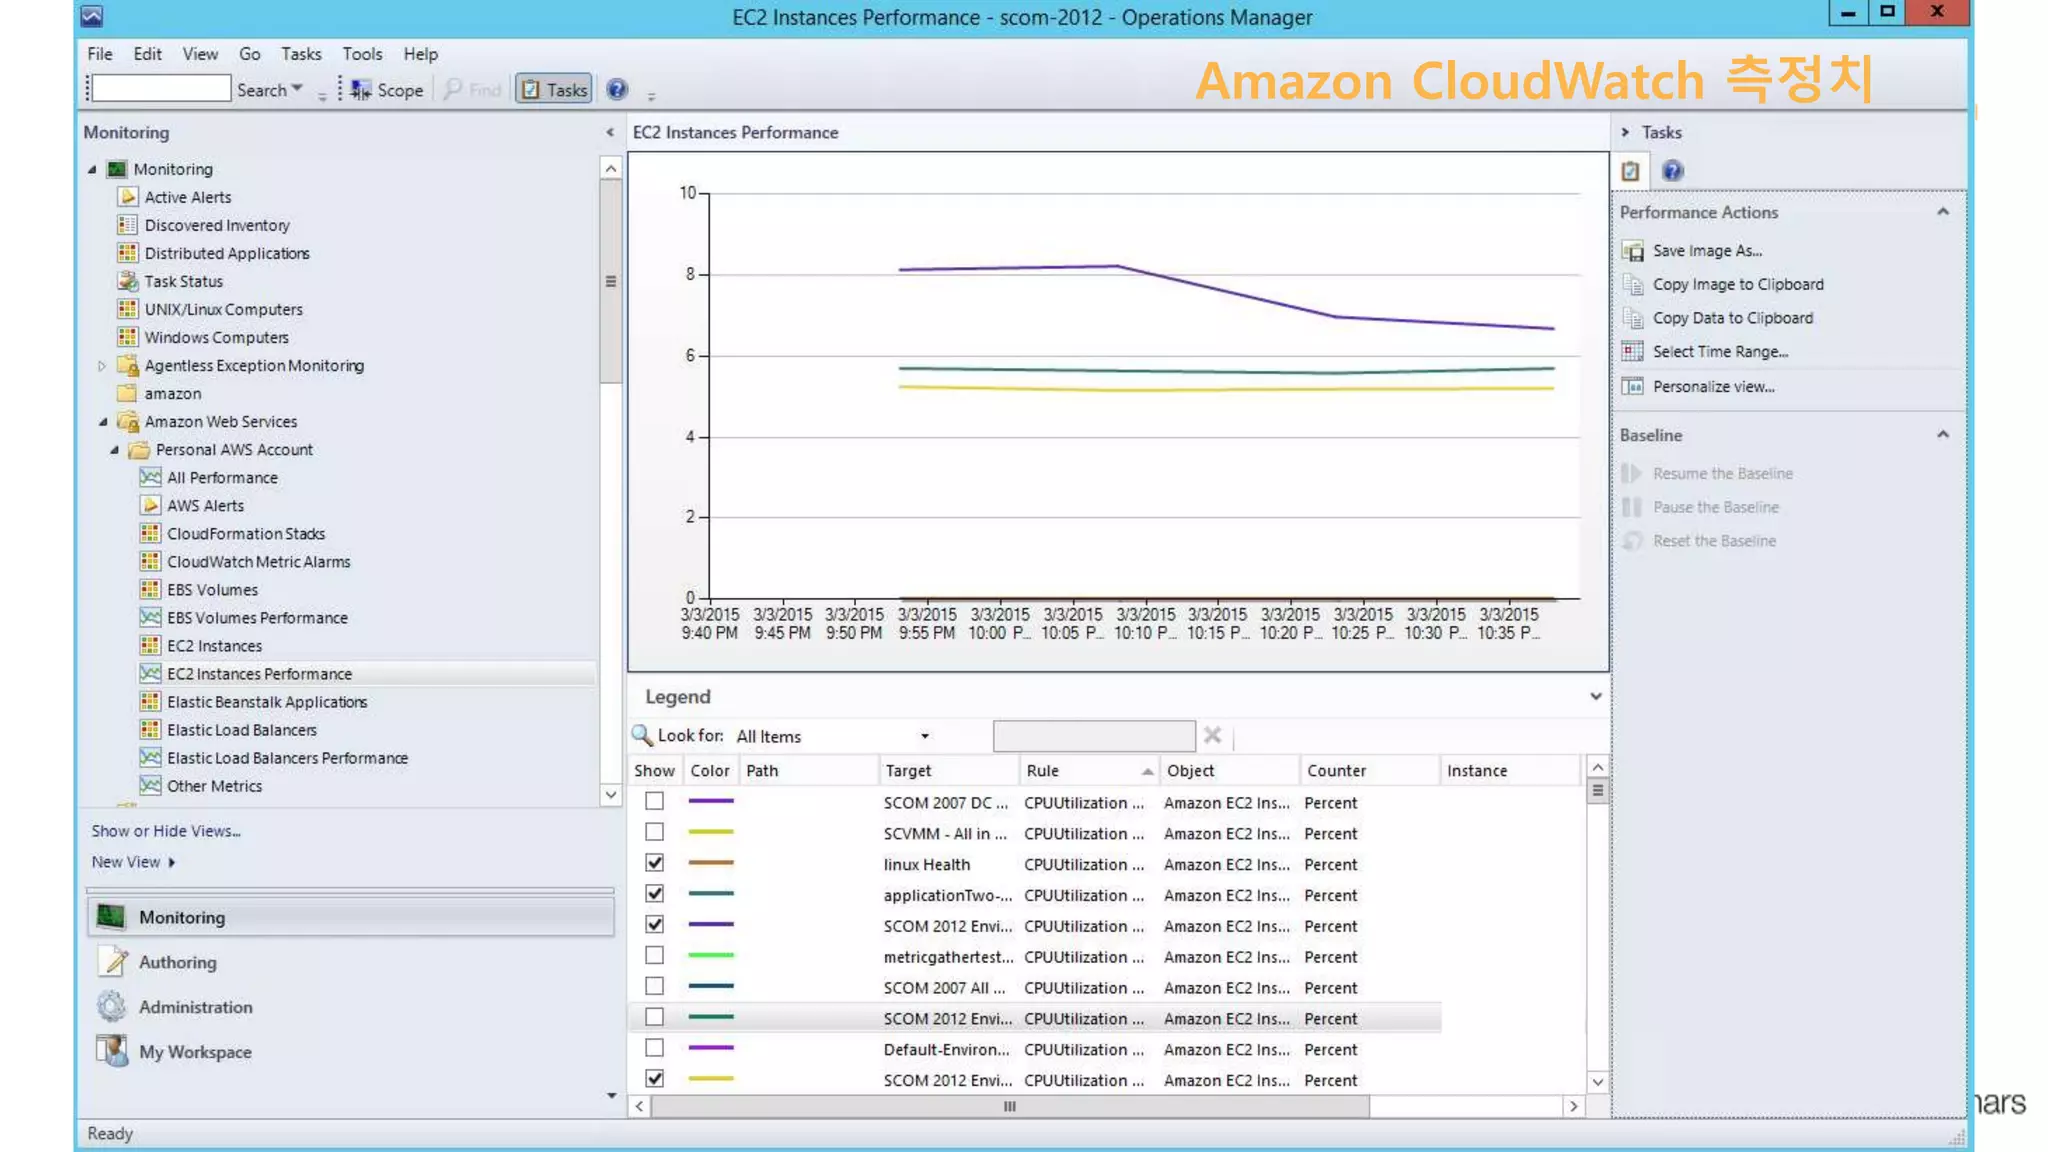
Task: Click Copy Image to Clipboard icon
Action: tap(1632, 285)
